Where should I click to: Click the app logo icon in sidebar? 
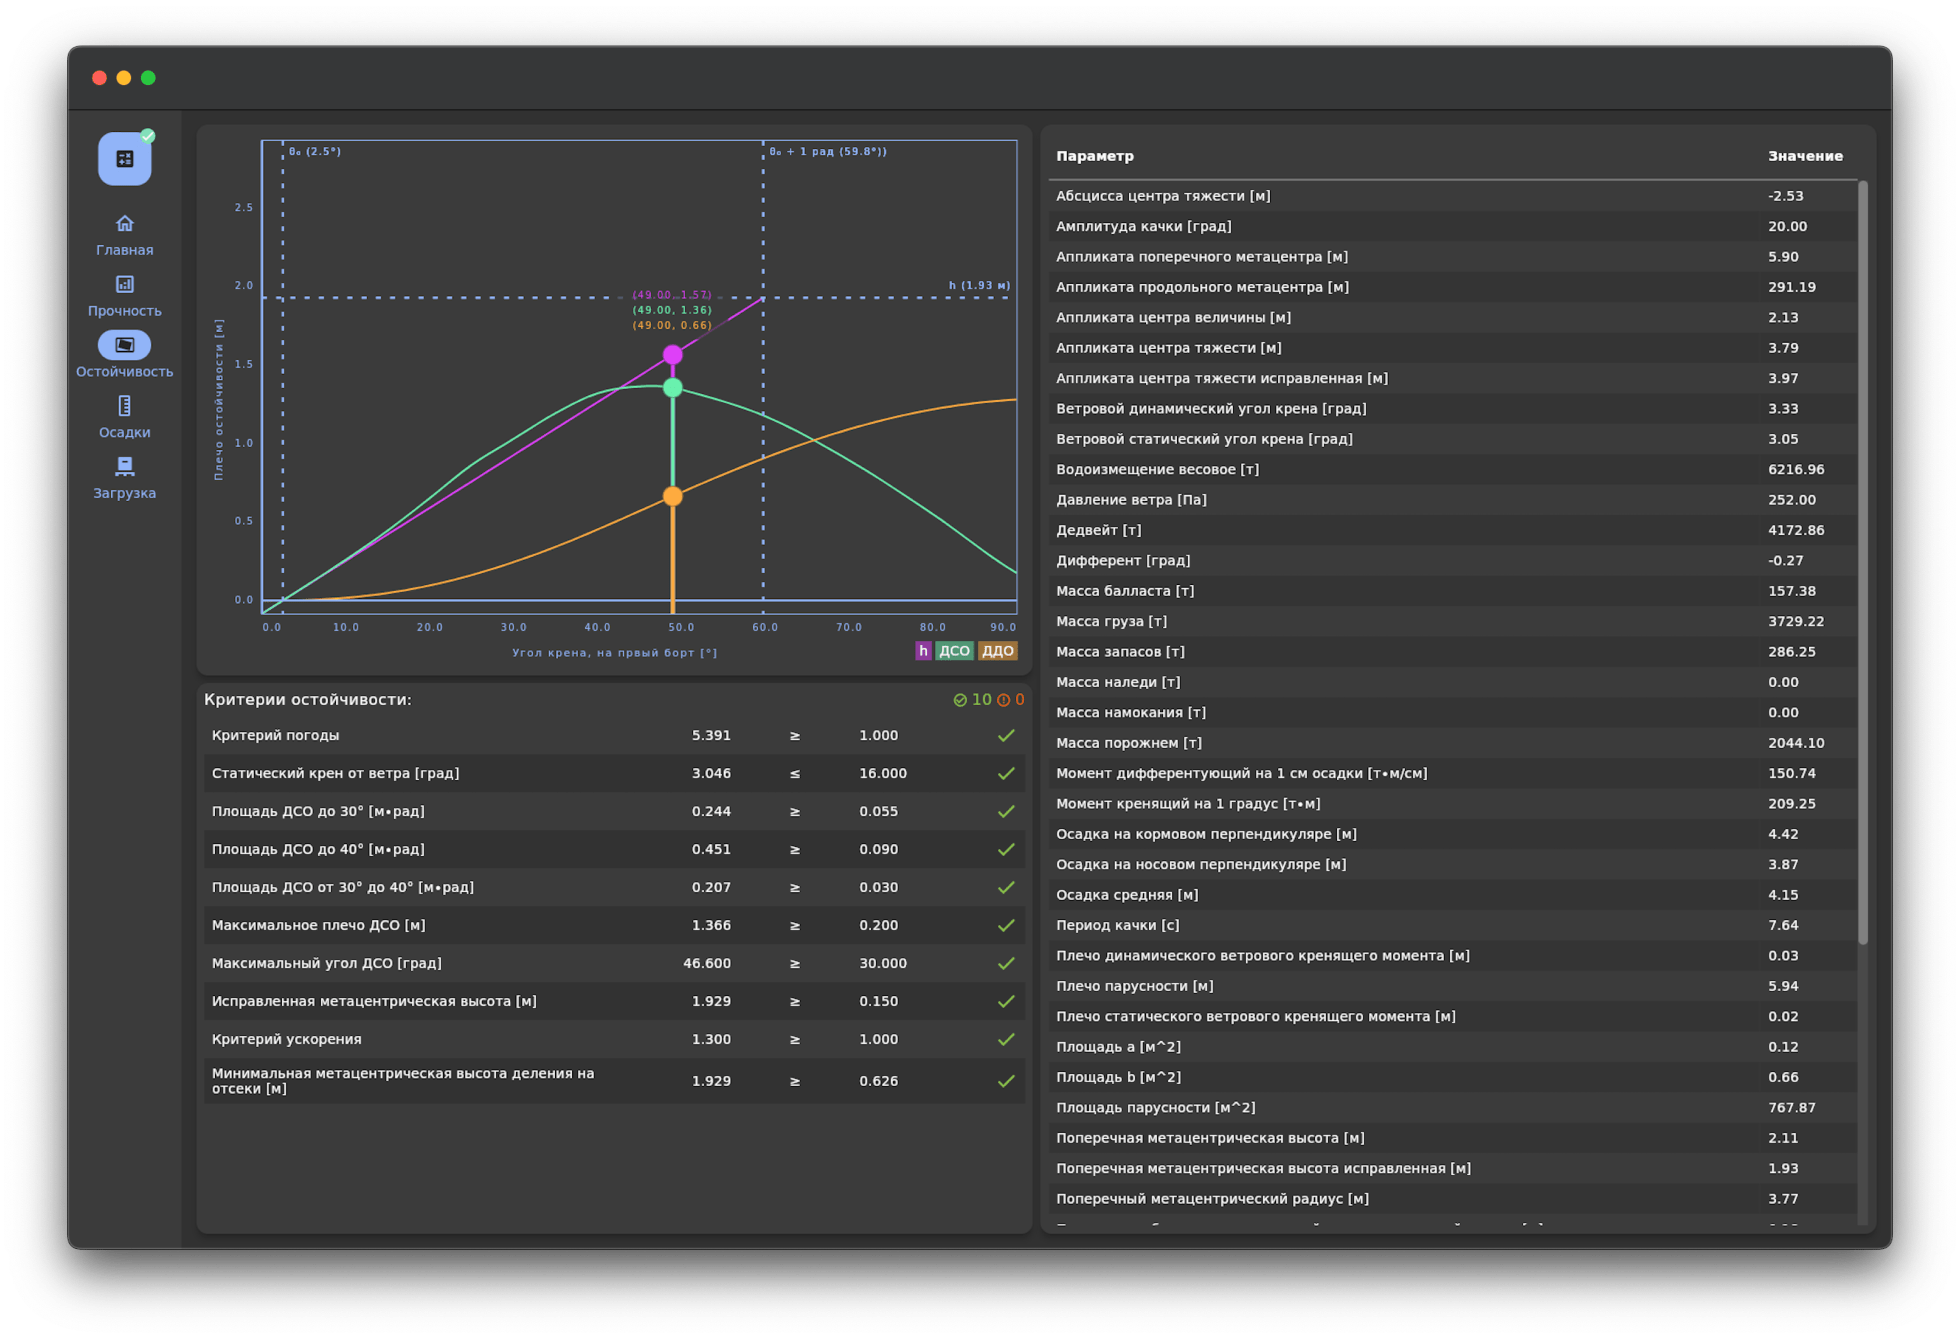point(125,159)
